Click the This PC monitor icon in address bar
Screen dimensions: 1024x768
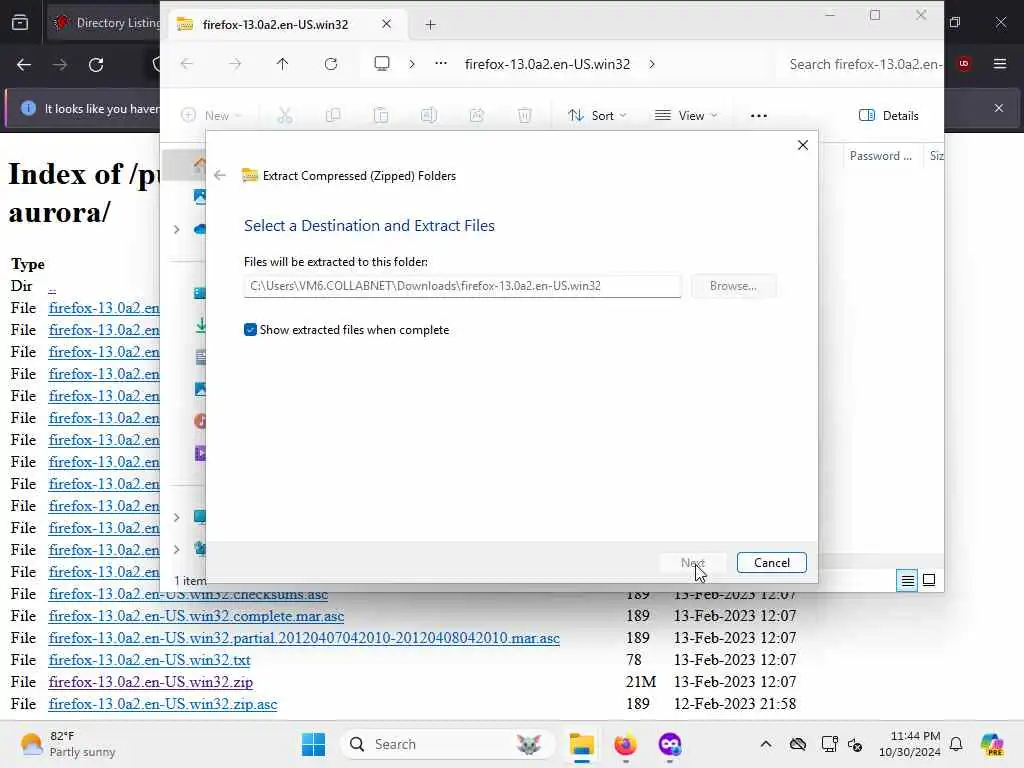coord(382,63)
